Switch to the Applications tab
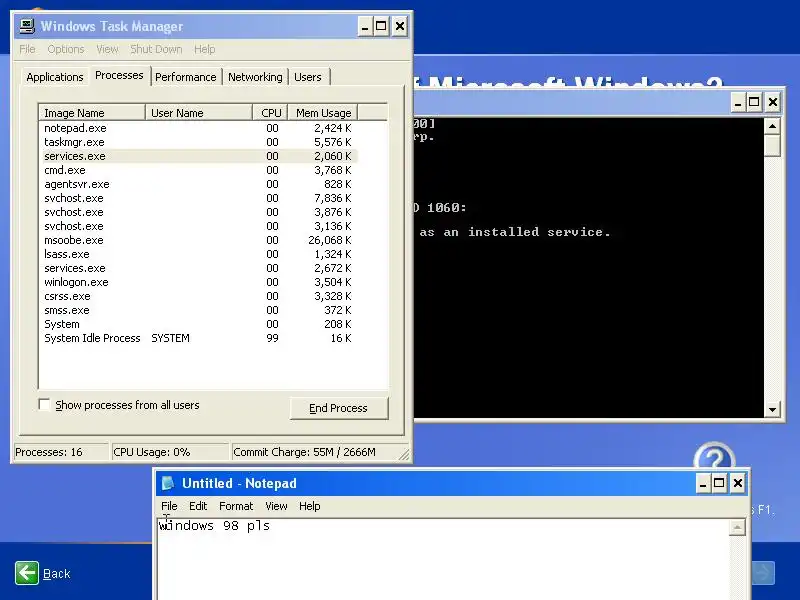This screenshot has width=800, height=600. click(55, 77)
